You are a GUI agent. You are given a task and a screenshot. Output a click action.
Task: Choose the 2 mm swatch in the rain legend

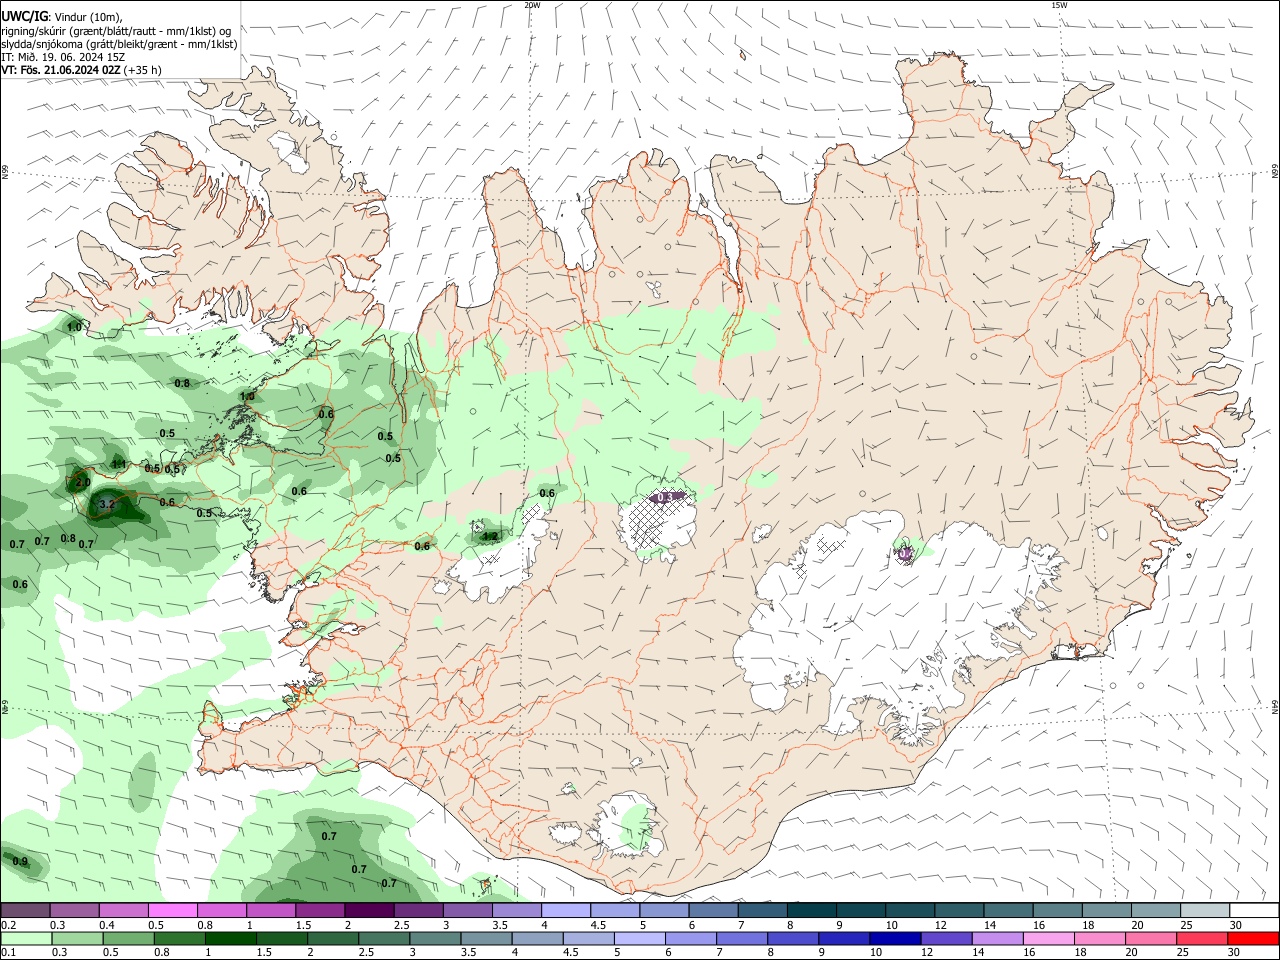334,938
